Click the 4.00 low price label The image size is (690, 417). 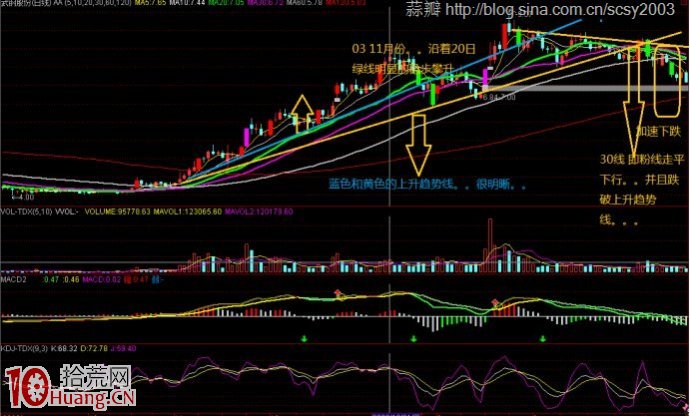click(23, 197)
